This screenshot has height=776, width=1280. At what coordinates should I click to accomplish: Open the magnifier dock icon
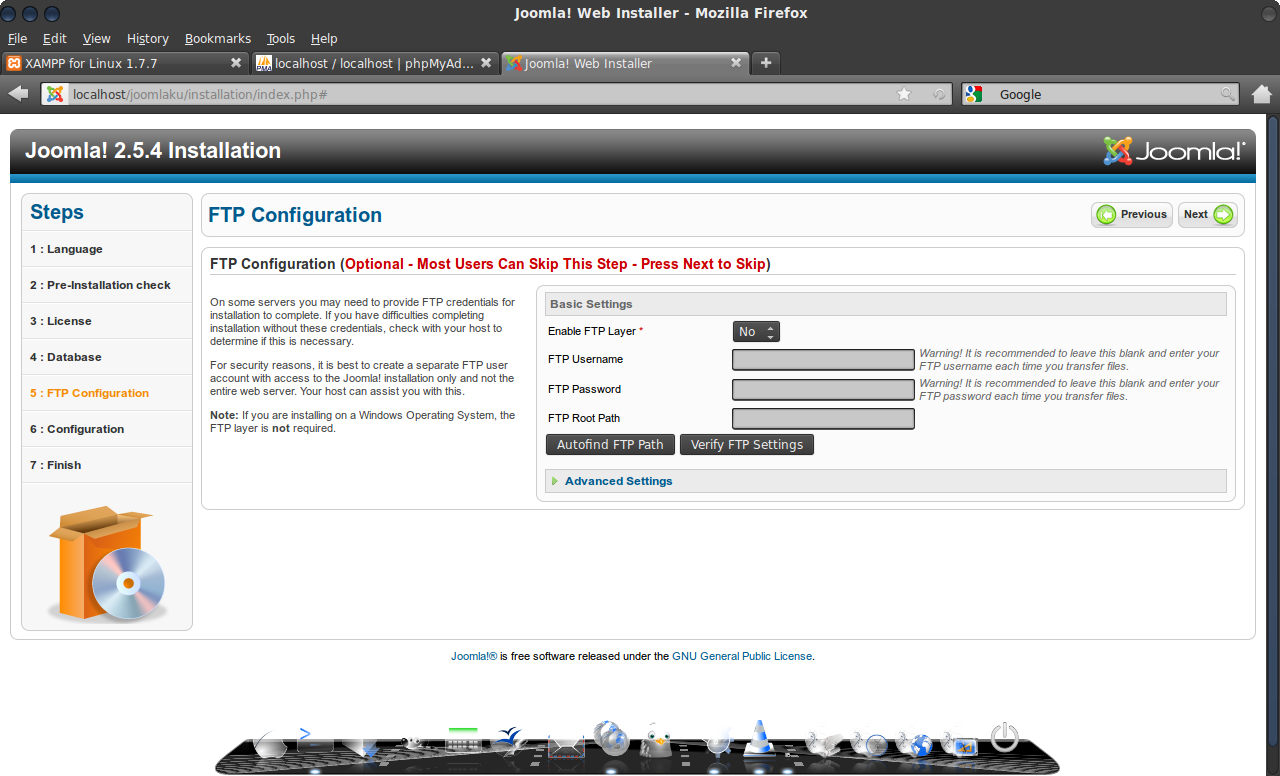coord(718,741)
